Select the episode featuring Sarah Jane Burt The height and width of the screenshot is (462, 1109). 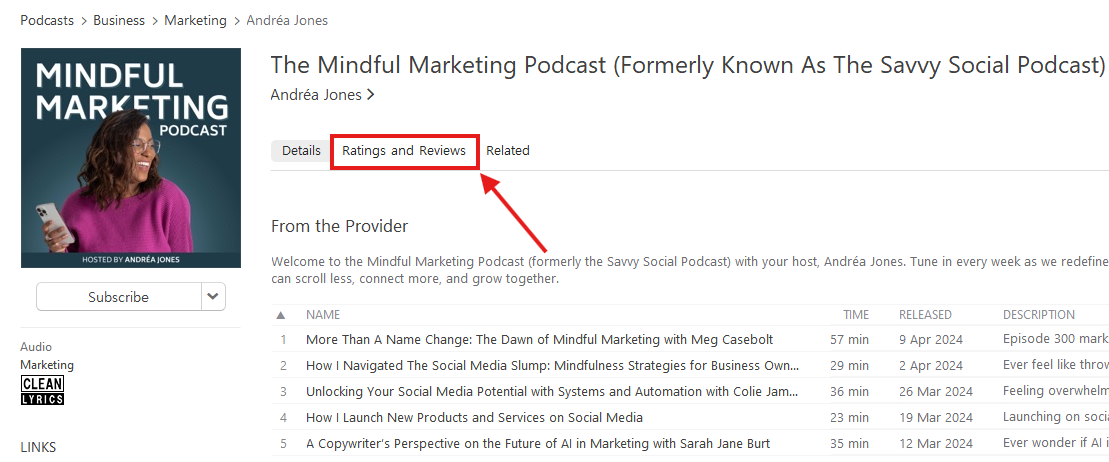pyautogui.click(x=537, y=443)
